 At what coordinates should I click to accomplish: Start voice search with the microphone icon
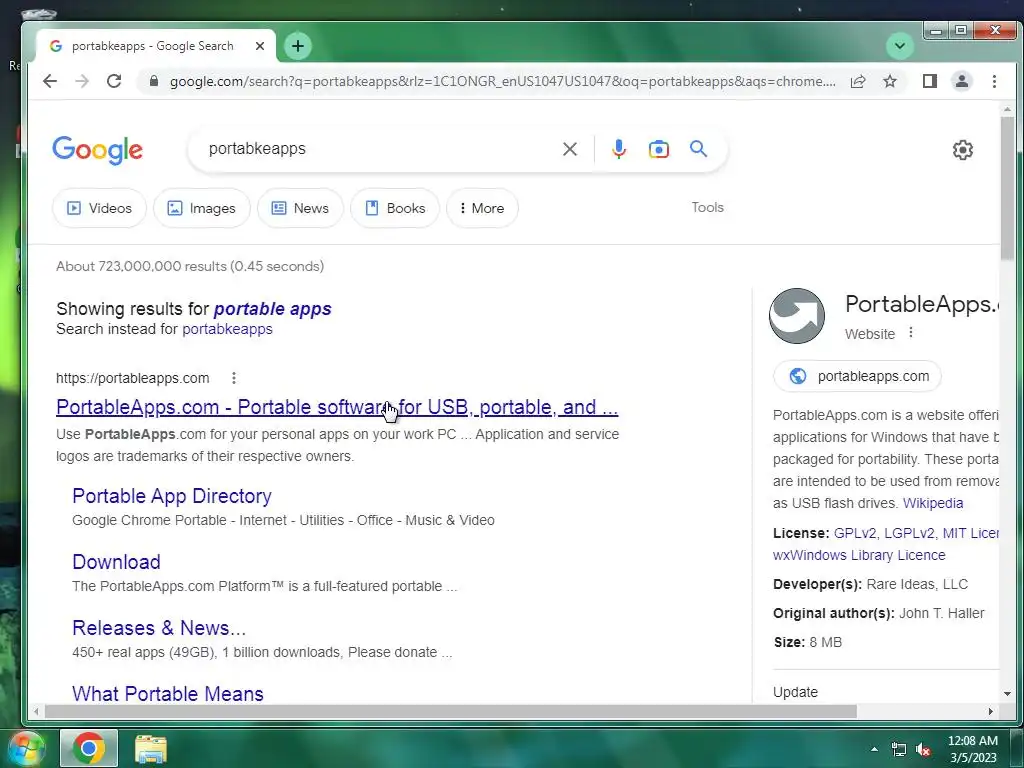tap(618, 149)
